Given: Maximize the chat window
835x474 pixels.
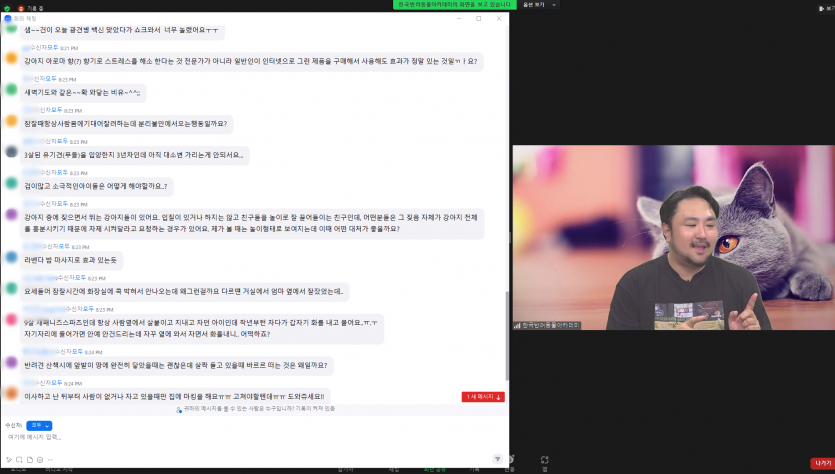Looking at the screenshot, I should 478,19.
